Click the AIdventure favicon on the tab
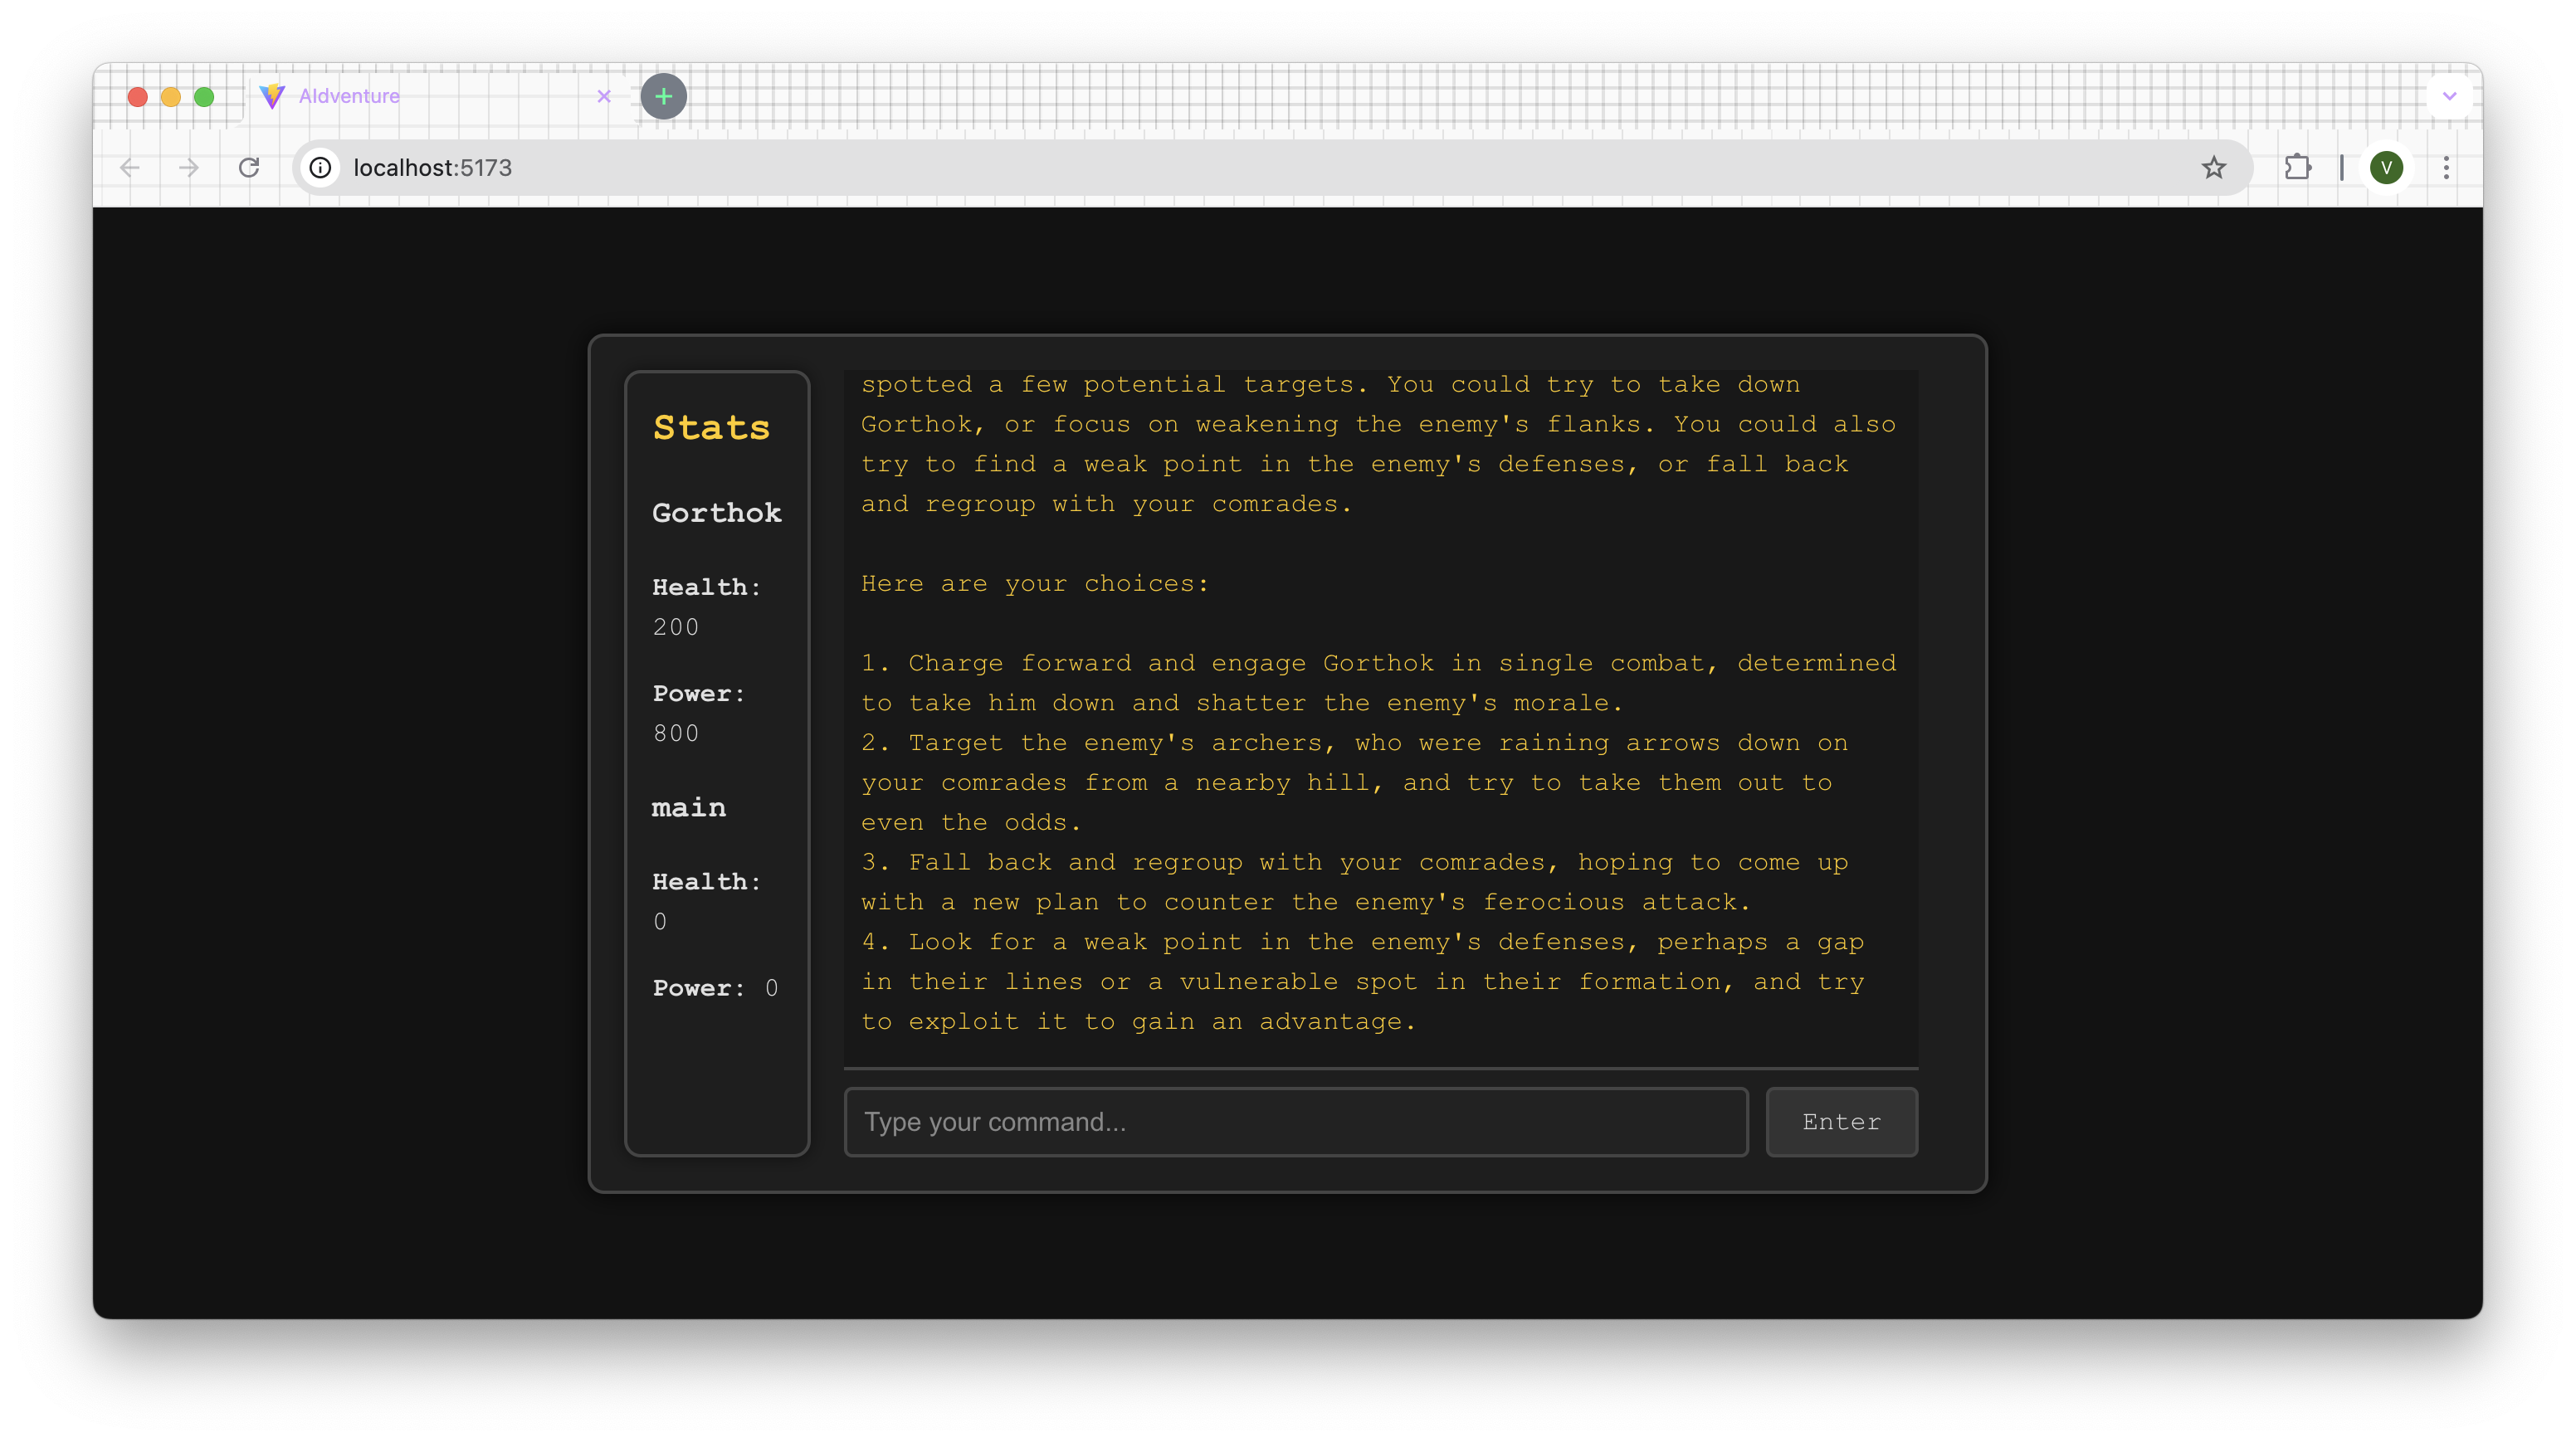This screenshot has height=1442, width=2576. (x=273, y=96)
